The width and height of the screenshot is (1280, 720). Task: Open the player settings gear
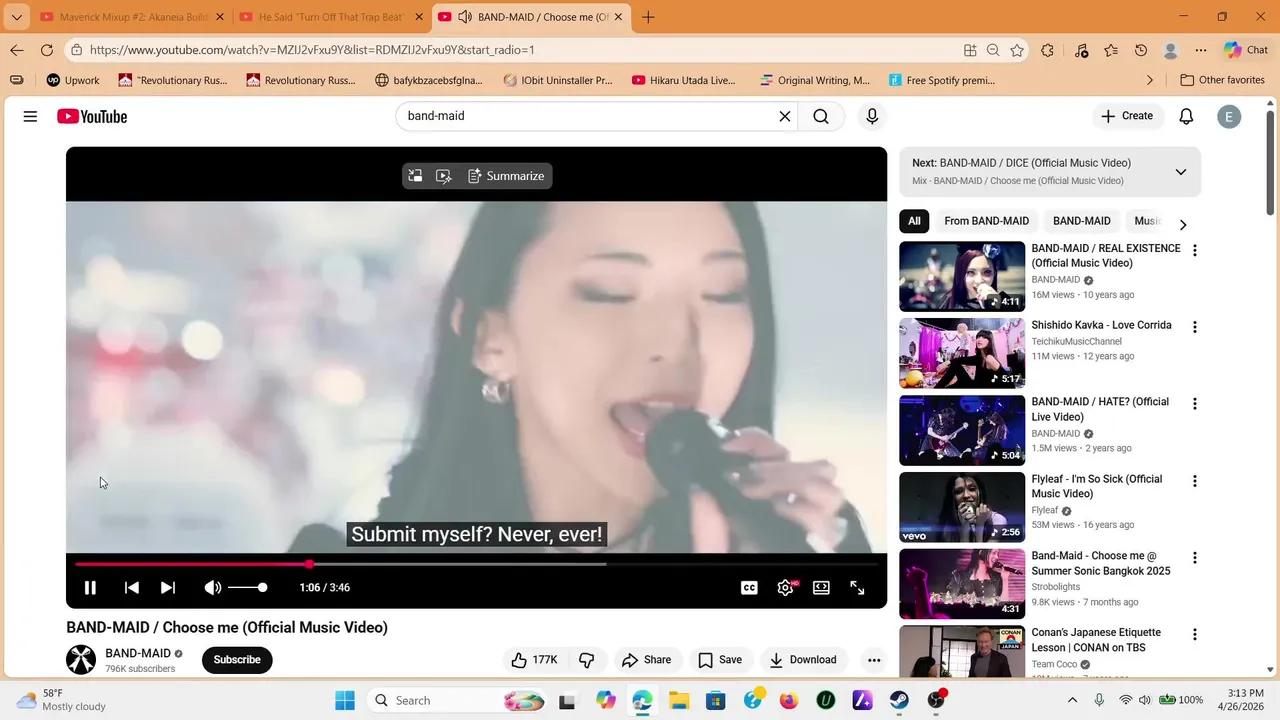tap(785, 588)
